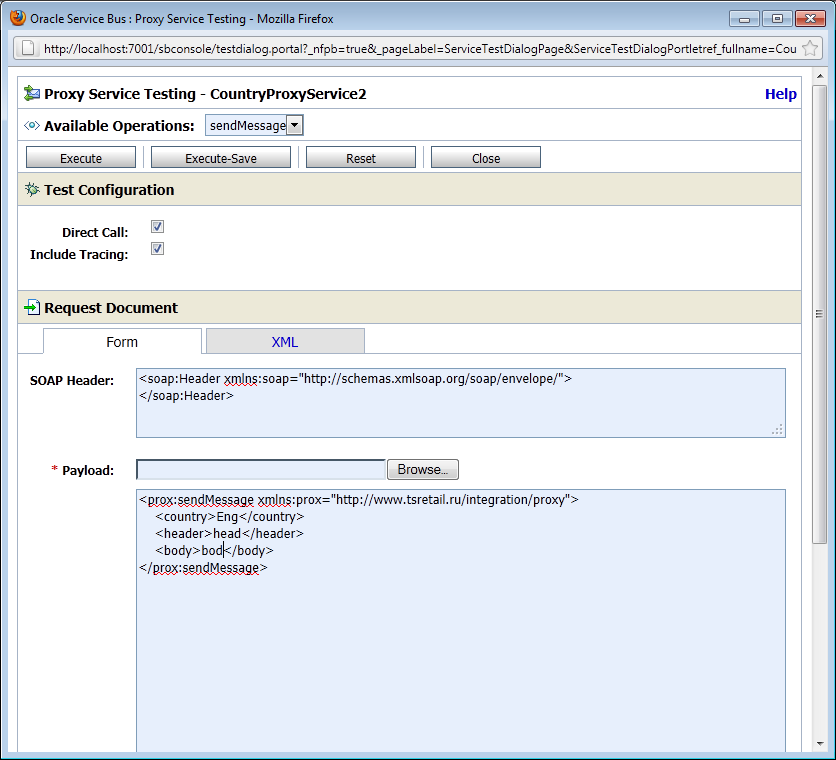Screen dimensions: 836x760
Task: Click the scrollbar down arrow
Action: [x=819, y=744]
